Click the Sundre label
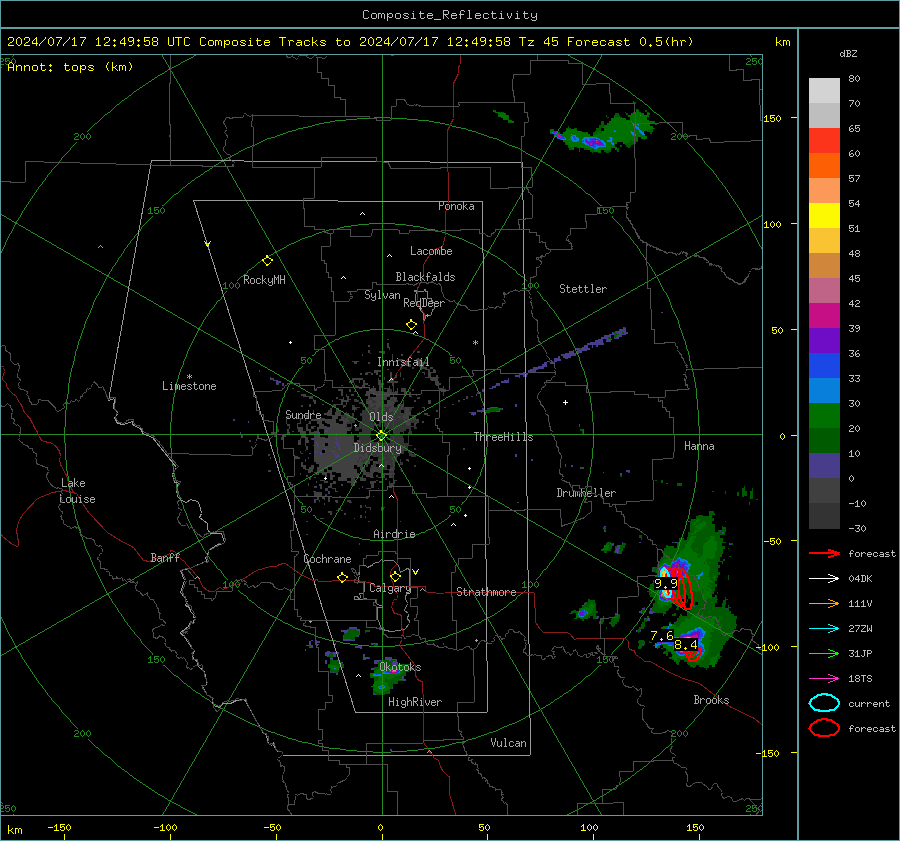The width and height of the screenshot is (900, 841). point(303,414)
